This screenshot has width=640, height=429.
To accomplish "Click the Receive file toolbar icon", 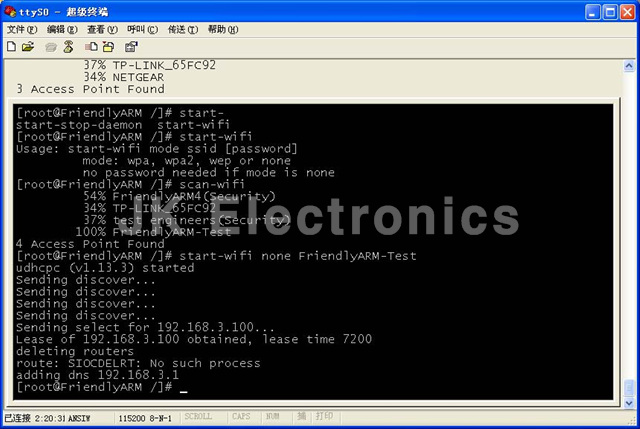I will (107, 46).
